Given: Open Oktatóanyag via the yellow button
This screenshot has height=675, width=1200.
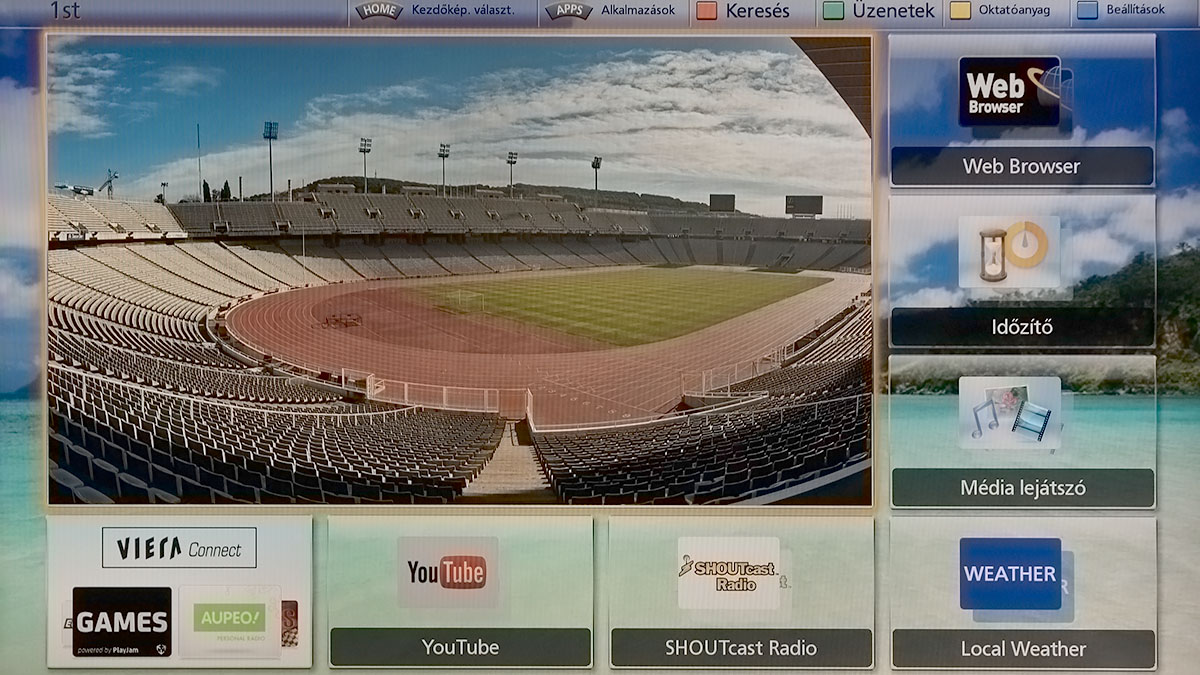Looking at the screenshot, I should 1005,11.
